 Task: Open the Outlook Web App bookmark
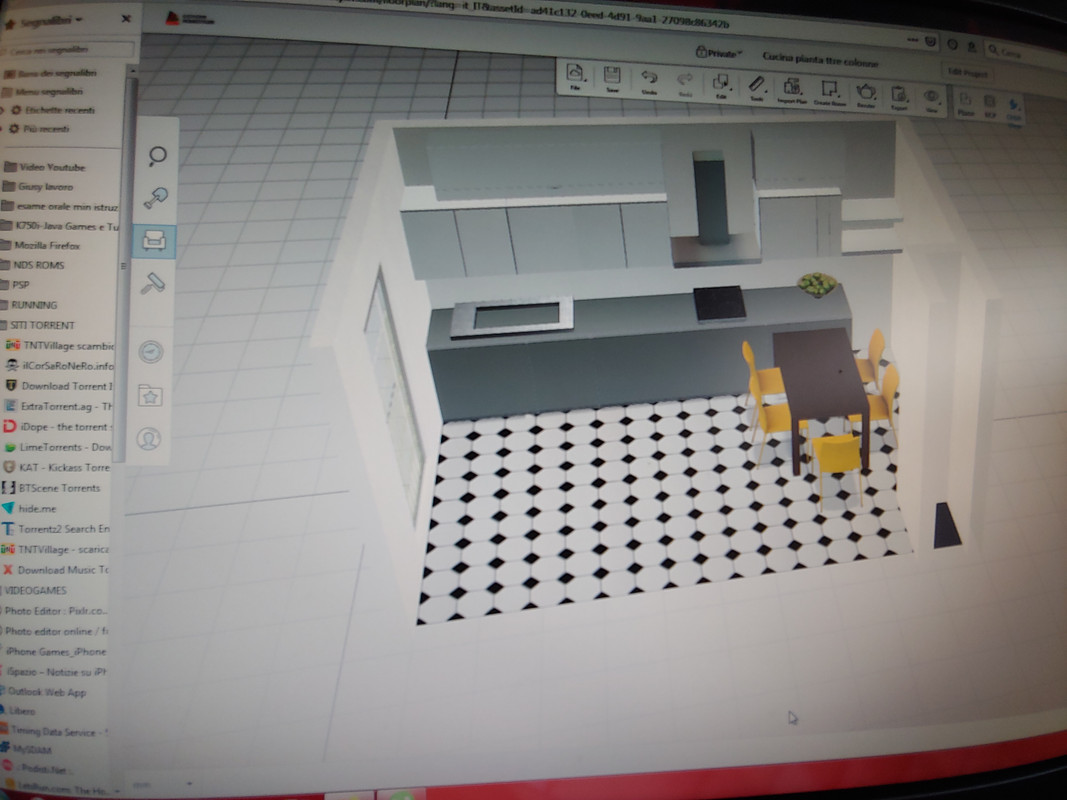coord(44,692)
